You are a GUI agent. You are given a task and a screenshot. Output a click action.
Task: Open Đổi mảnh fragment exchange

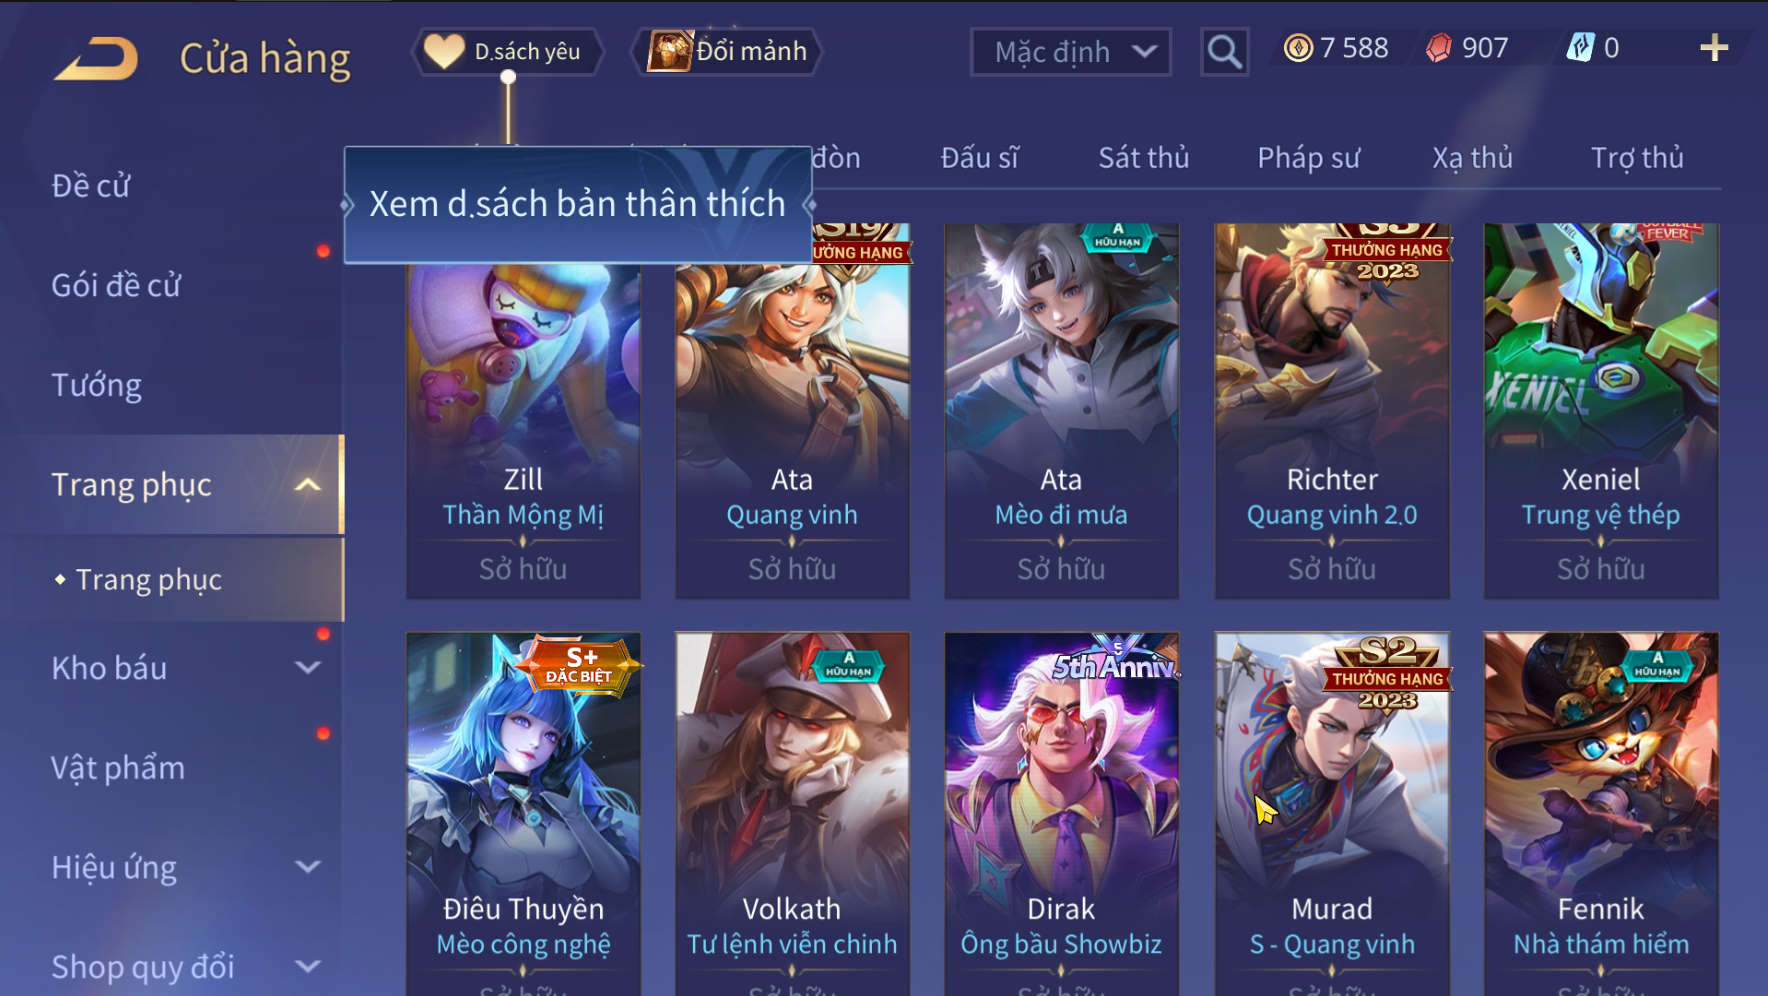727,51
